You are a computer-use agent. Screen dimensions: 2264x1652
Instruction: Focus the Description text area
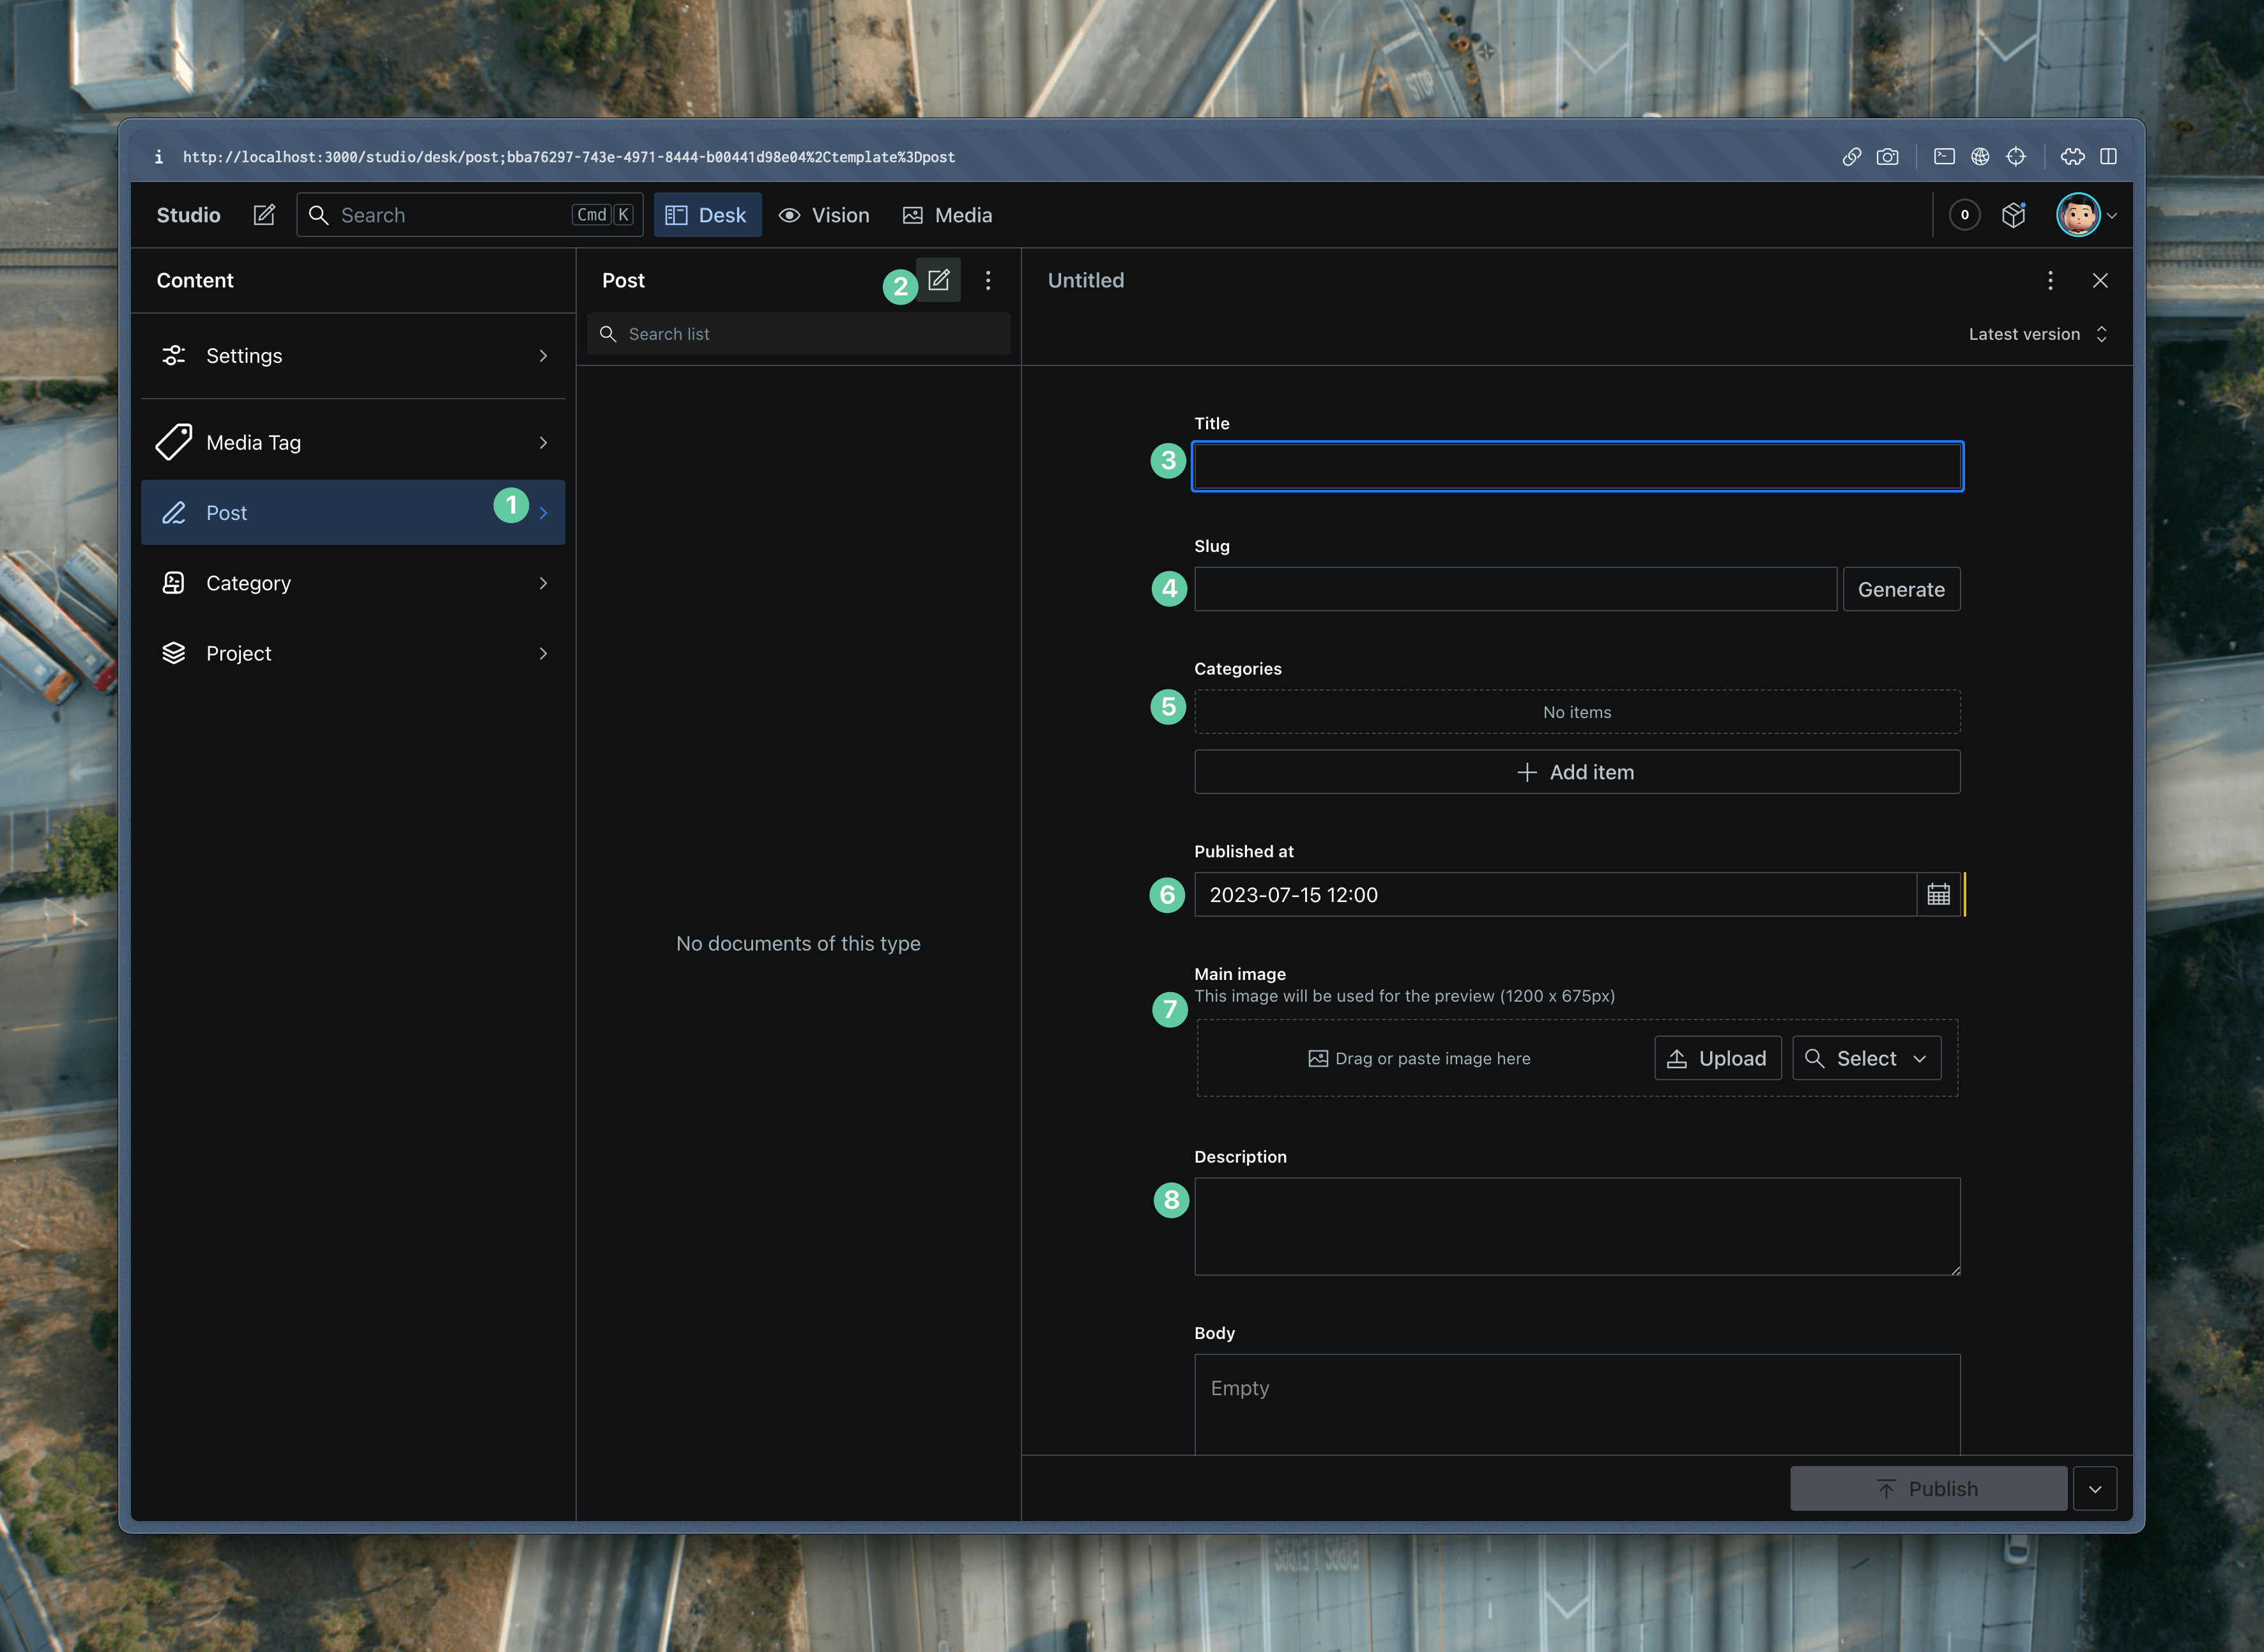(1576, 1226)
